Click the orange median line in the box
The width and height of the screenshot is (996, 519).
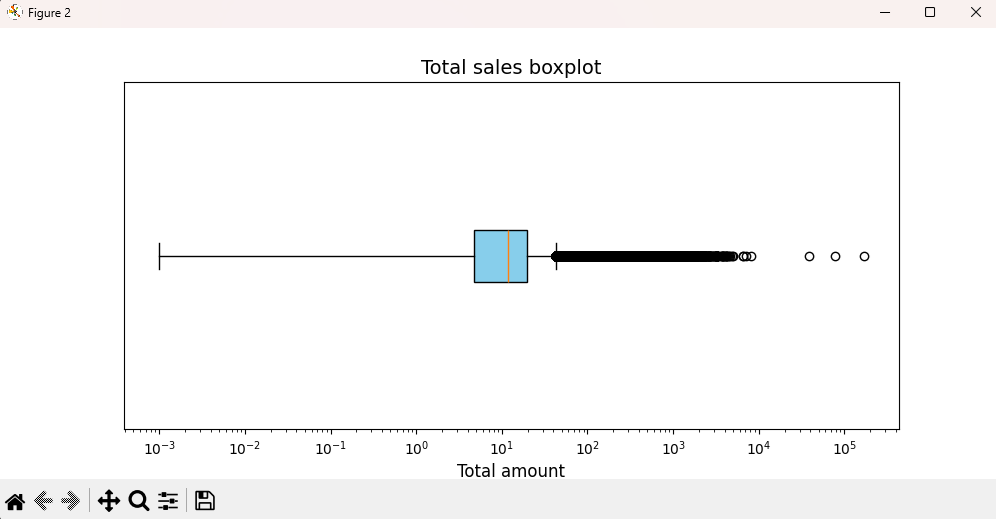coord(508,257)
